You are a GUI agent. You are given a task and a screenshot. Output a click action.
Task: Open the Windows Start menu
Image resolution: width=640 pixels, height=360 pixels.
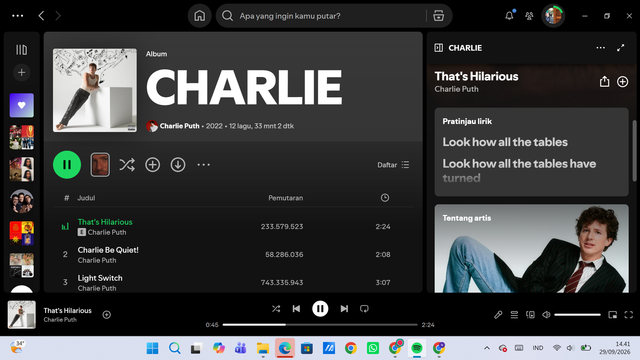pyautogui.click(x=152, y=348)
